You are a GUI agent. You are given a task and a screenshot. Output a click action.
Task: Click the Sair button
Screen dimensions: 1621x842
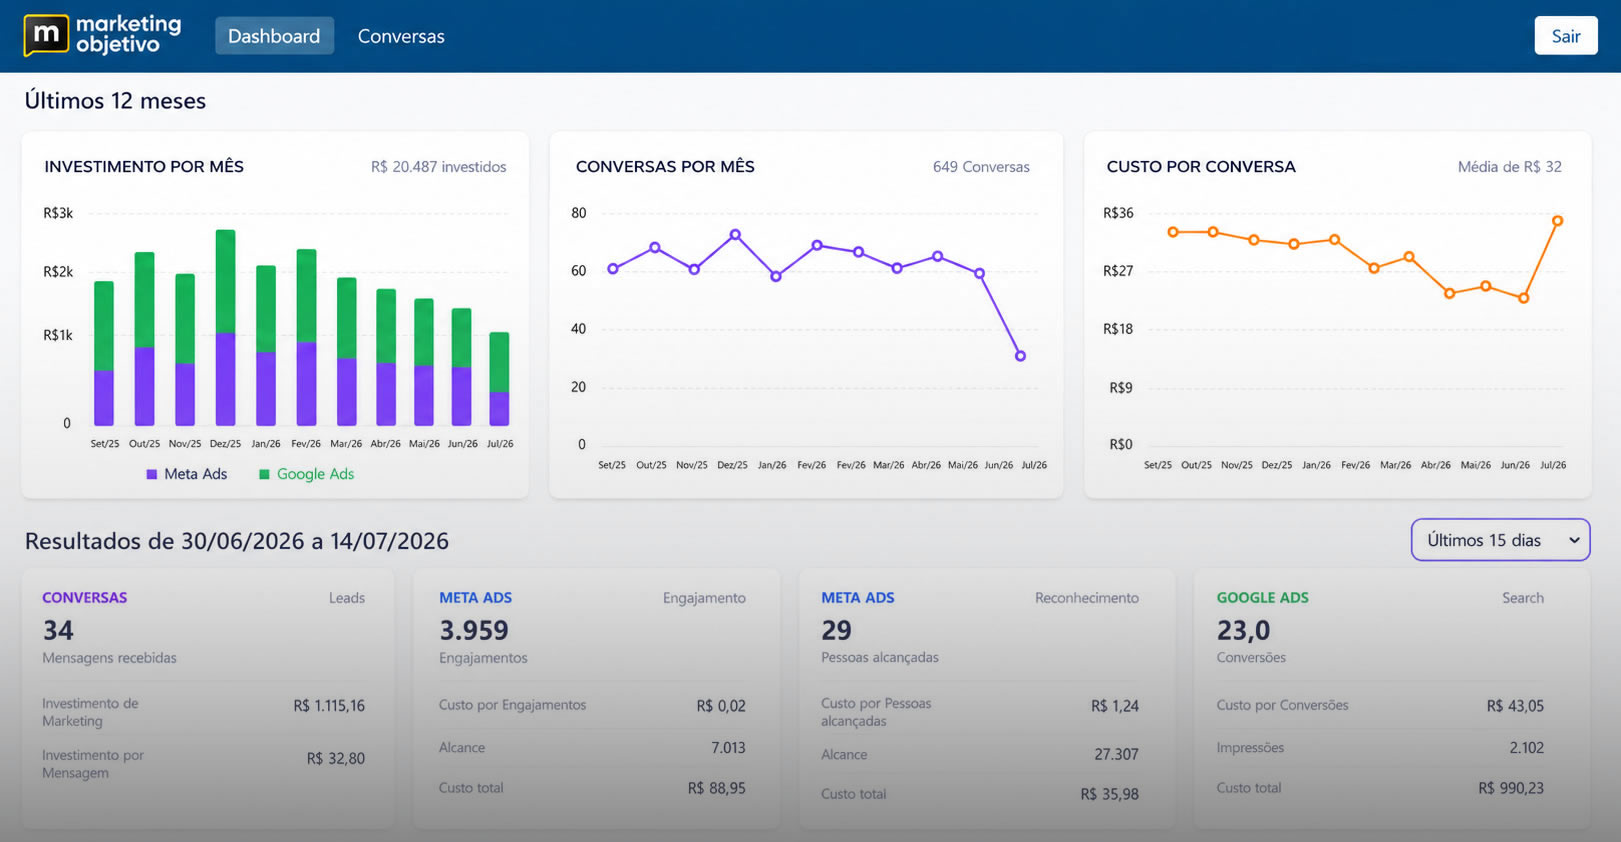pyautogui.click(x=1566, y=36)
